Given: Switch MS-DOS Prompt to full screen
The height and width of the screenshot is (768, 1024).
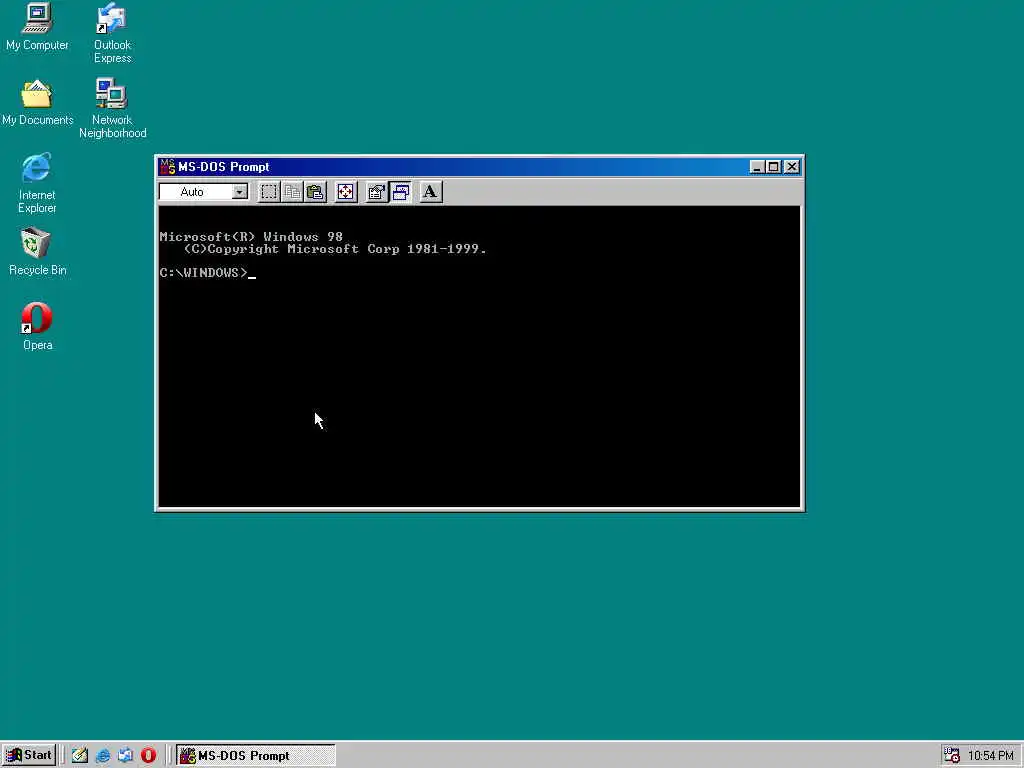Looking at the screenshot, I should pos(345,192).
